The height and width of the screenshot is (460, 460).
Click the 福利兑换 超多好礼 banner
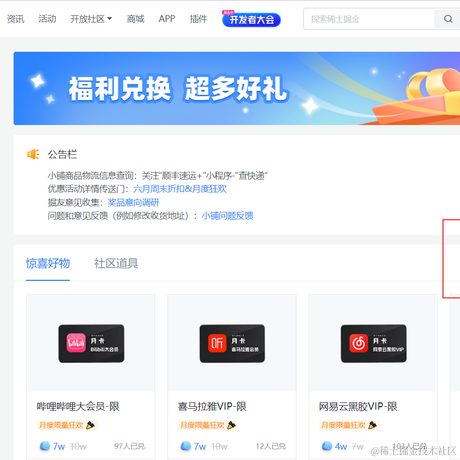[x=237, y=88]
